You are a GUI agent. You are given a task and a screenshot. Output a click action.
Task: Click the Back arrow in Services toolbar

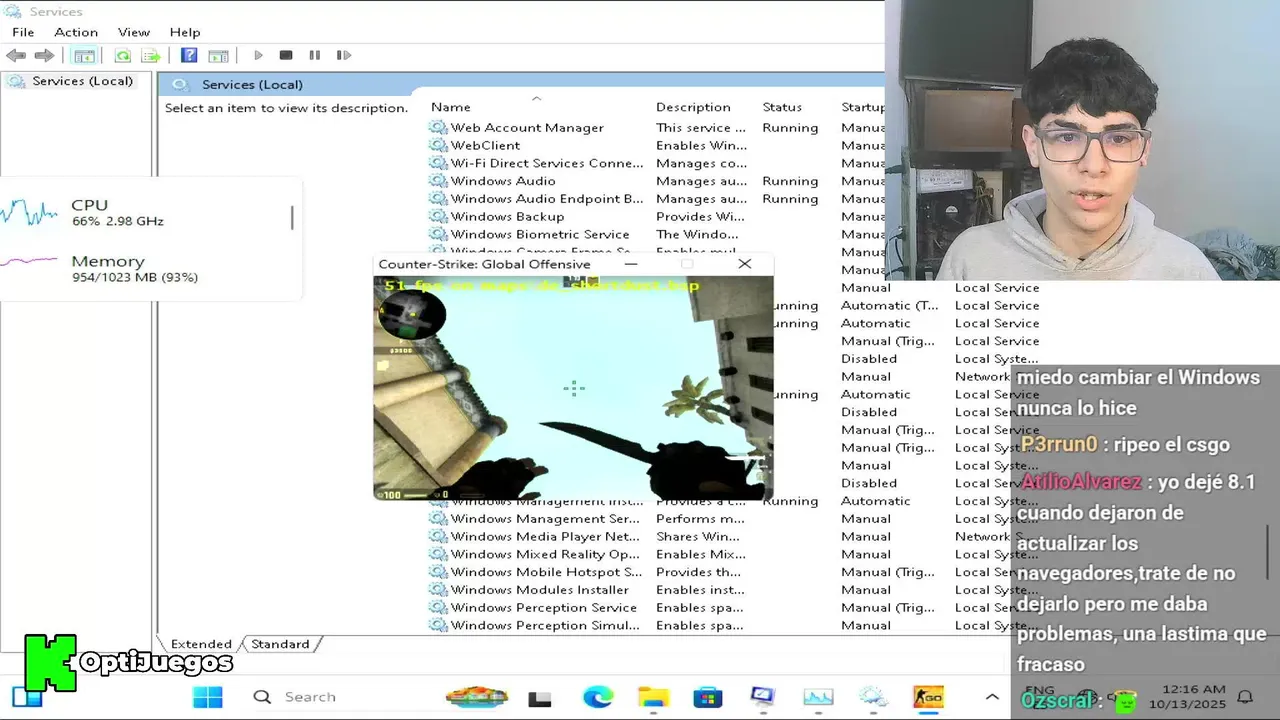pyautogui.click(x=16, y=56)
